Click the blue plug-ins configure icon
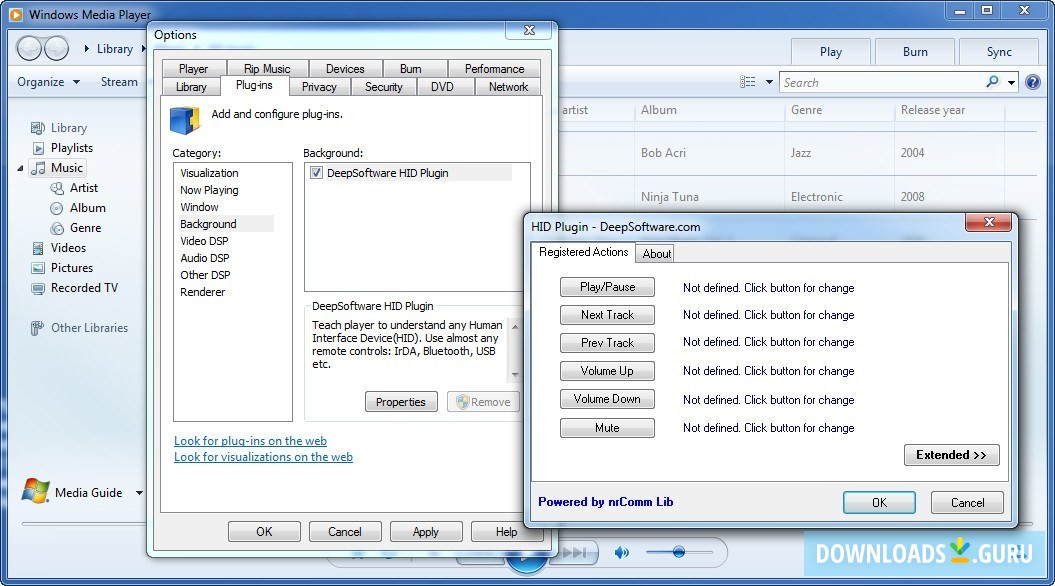The height and width of the screenshot is (586, 1055). coord(184,119)
